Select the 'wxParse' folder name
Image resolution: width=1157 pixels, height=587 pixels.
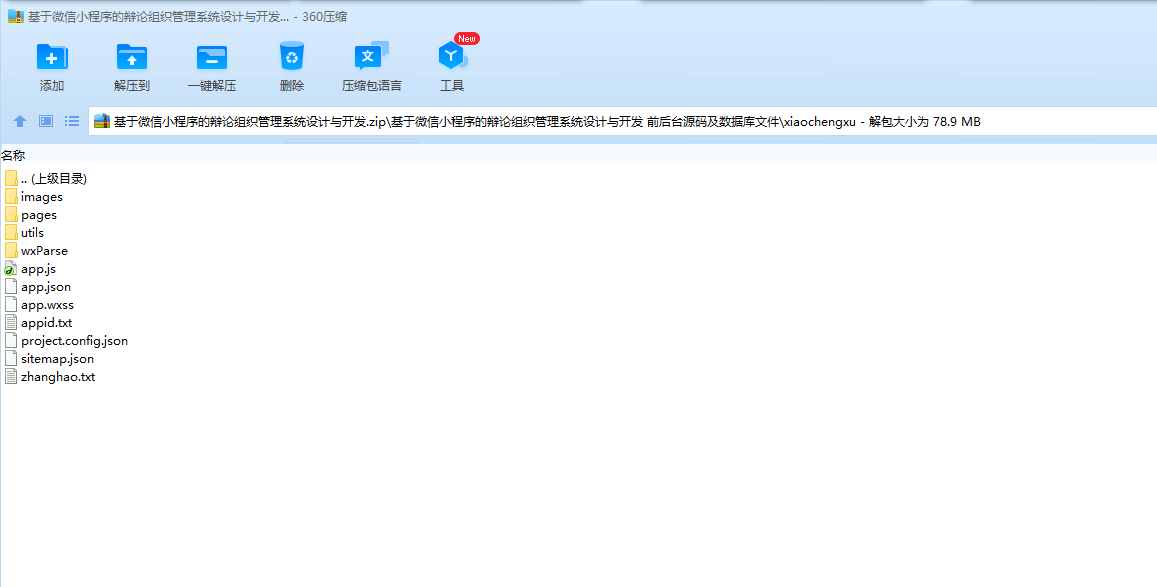coord(44,251)
